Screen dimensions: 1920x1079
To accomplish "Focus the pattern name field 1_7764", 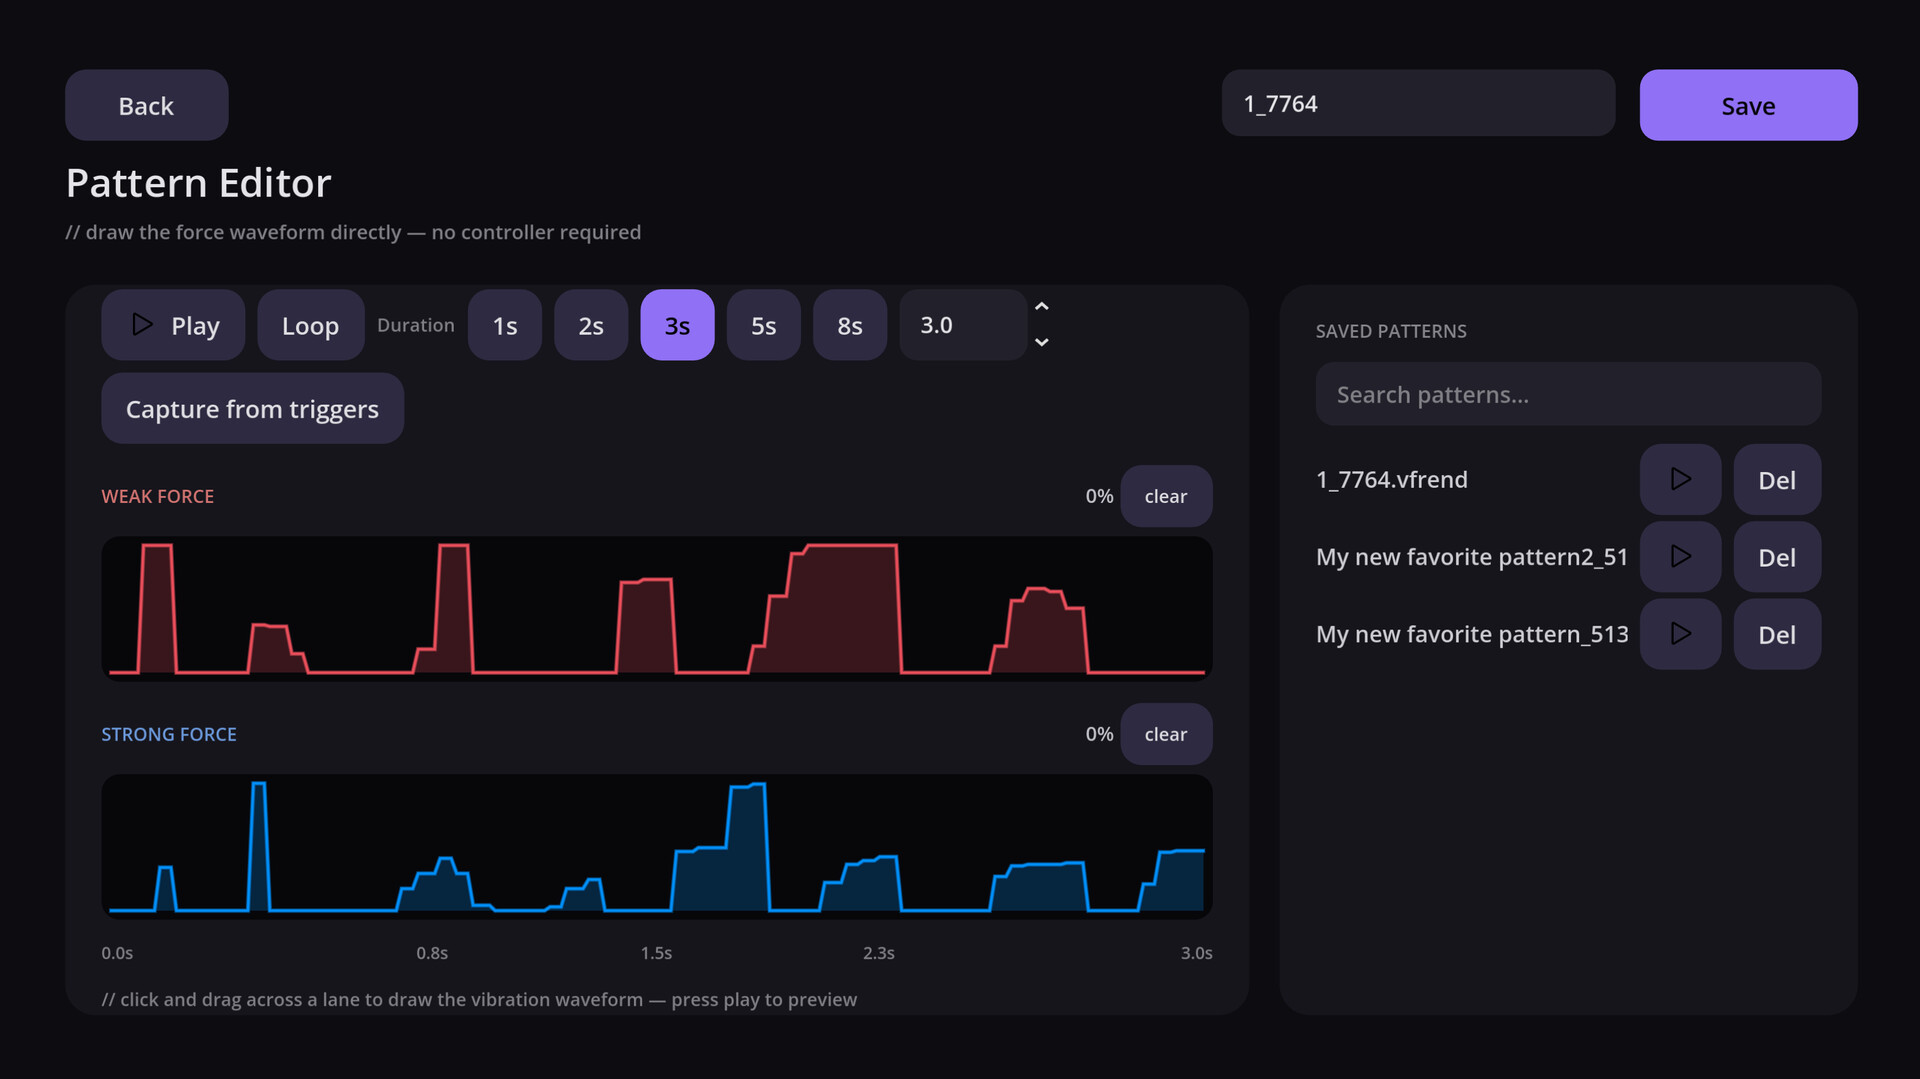I will tap(1418, 104).
